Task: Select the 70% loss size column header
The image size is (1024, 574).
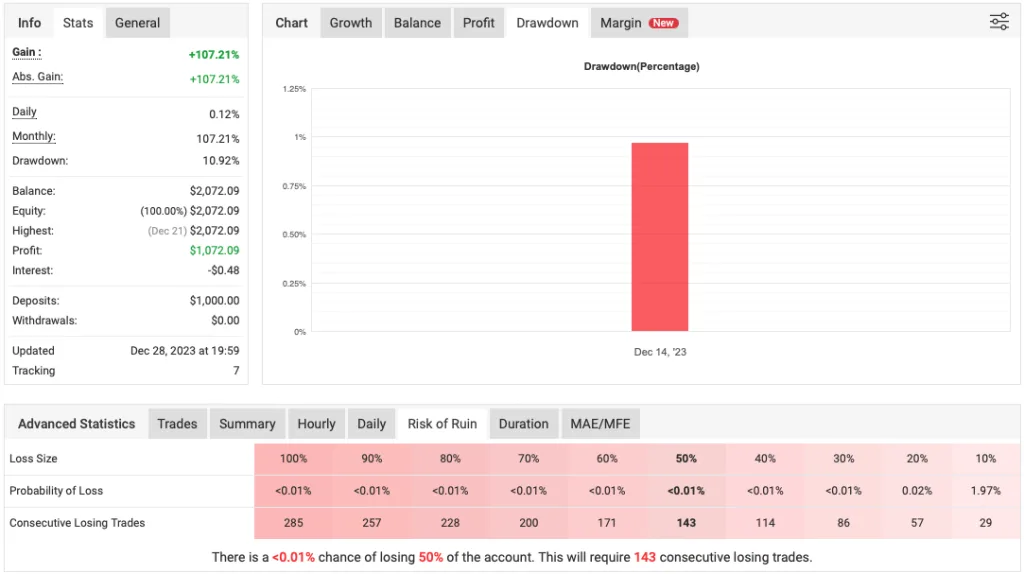Action: 528,458
